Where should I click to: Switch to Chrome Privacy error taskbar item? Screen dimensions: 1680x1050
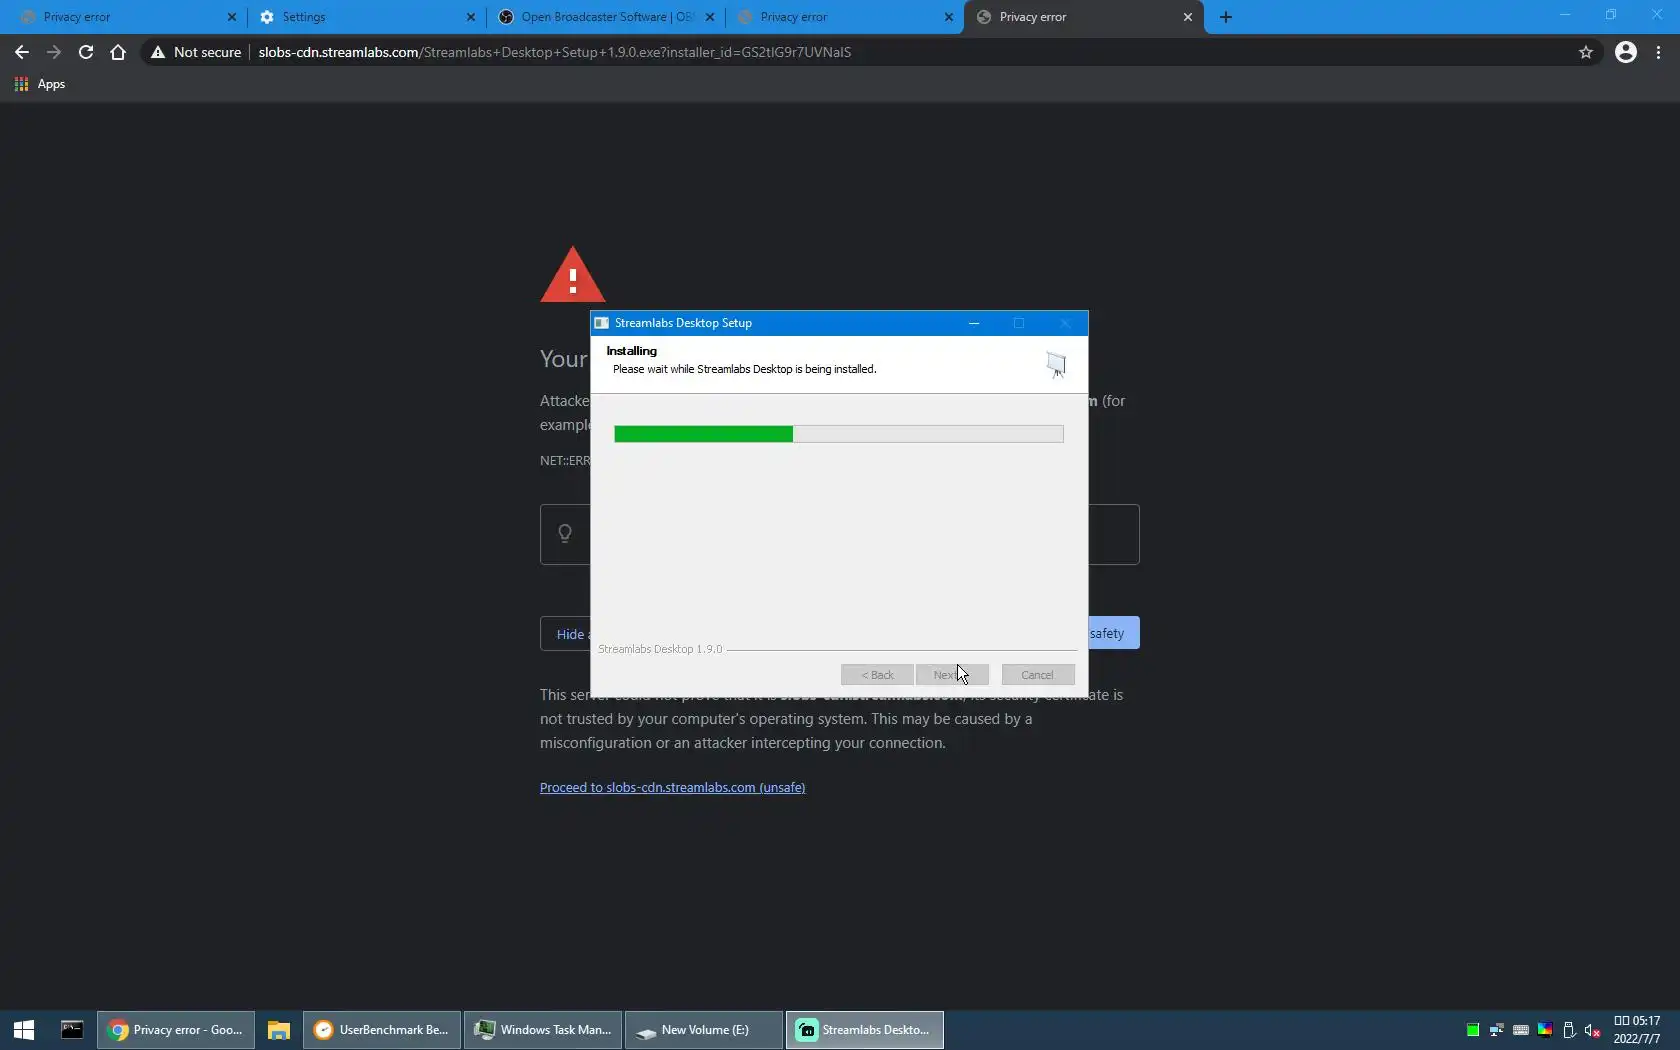click(x=176, y=1030)
